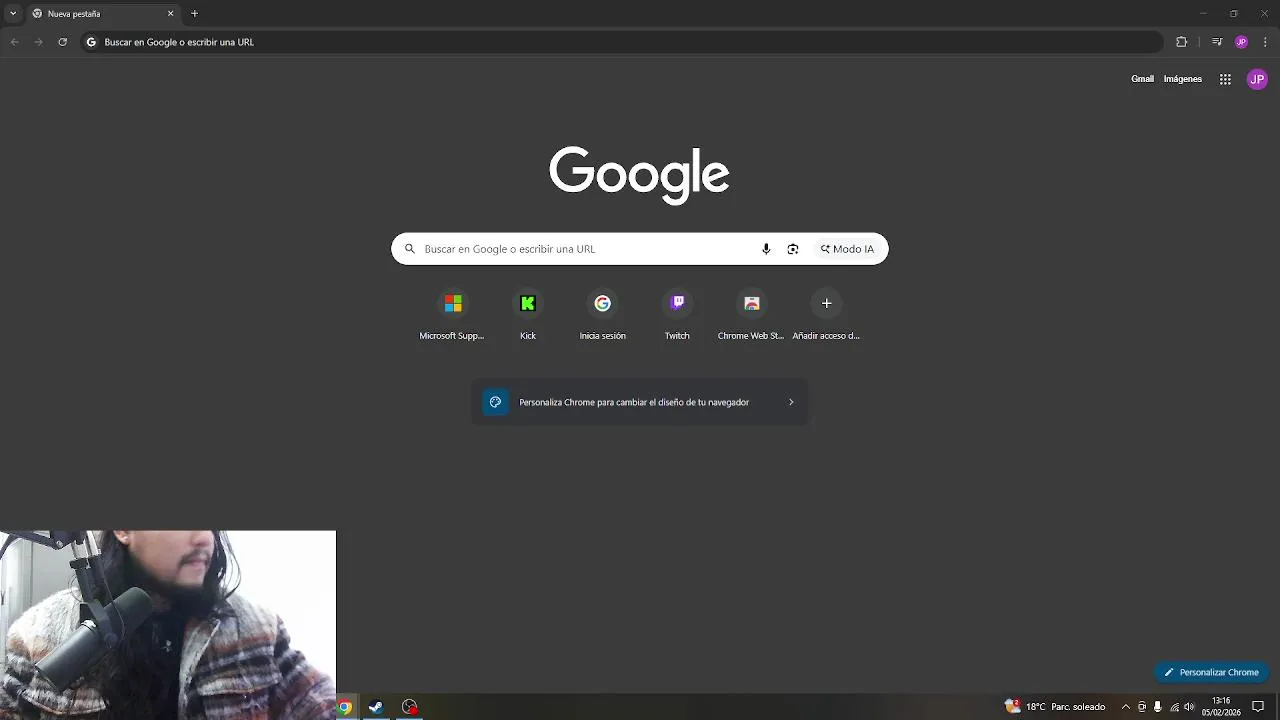Close the Nueva pestaña tab
Screen dimensions: 1280x720
(x=170, y=14)
